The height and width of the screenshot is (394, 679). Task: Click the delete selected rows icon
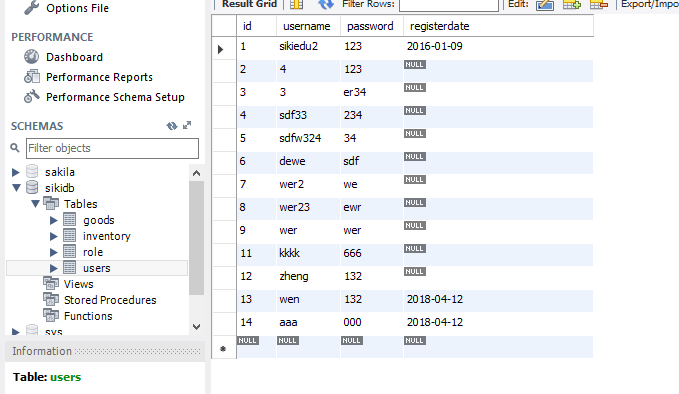(599, 5)
